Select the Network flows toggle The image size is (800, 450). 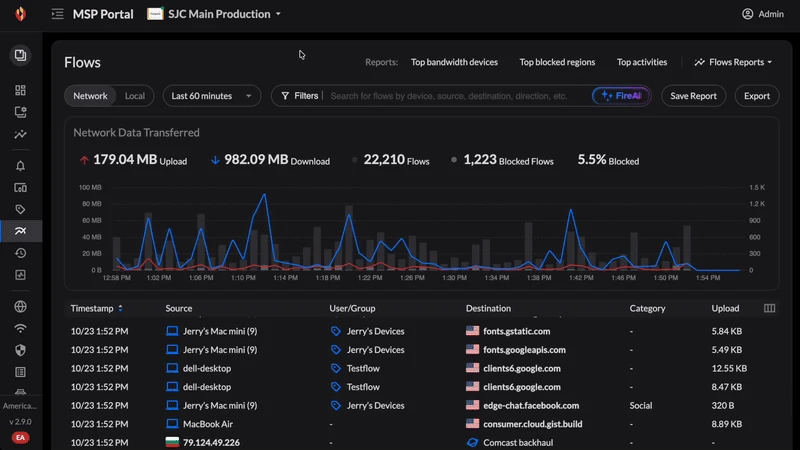(x=90, y=96)
